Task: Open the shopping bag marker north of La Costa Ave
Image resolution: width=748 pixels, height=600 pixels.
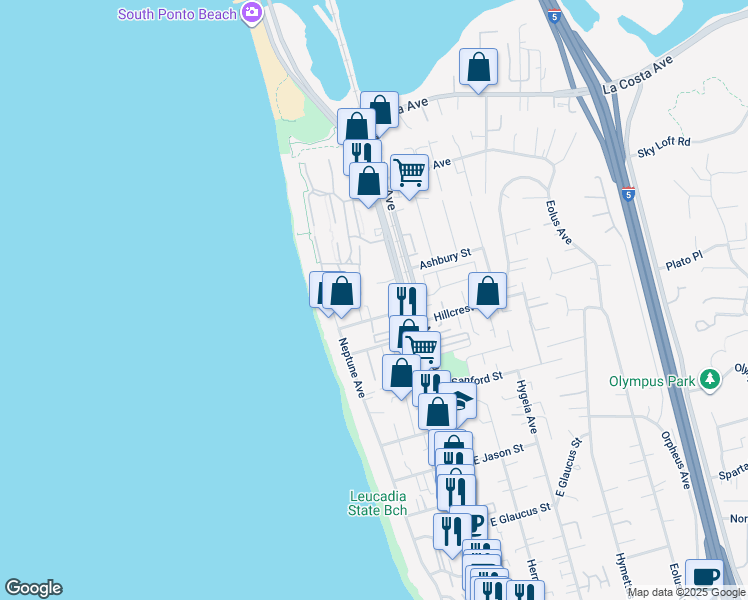Action: [478, 68]
